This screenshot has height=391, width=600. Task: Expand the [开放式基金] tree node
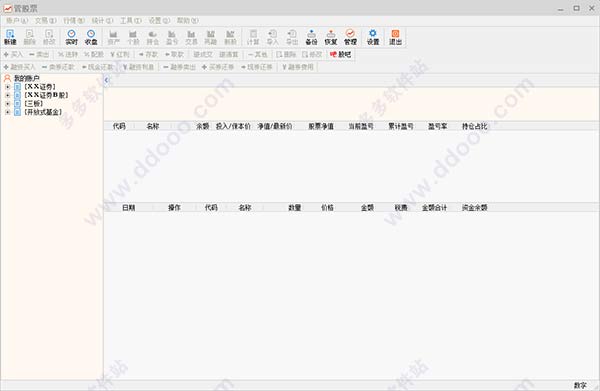click(x=7, y=112)
